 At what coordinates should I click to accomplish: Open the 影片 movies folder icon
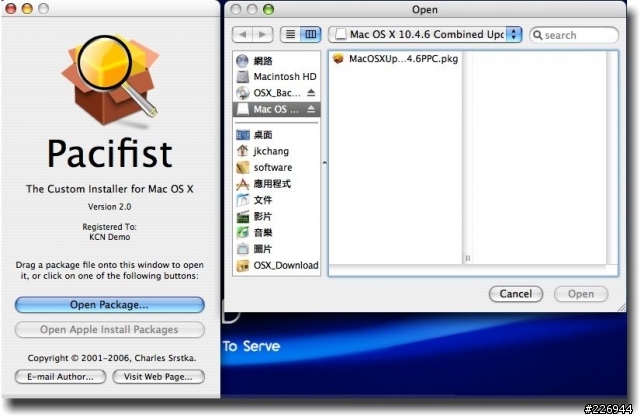click(242, 216)
